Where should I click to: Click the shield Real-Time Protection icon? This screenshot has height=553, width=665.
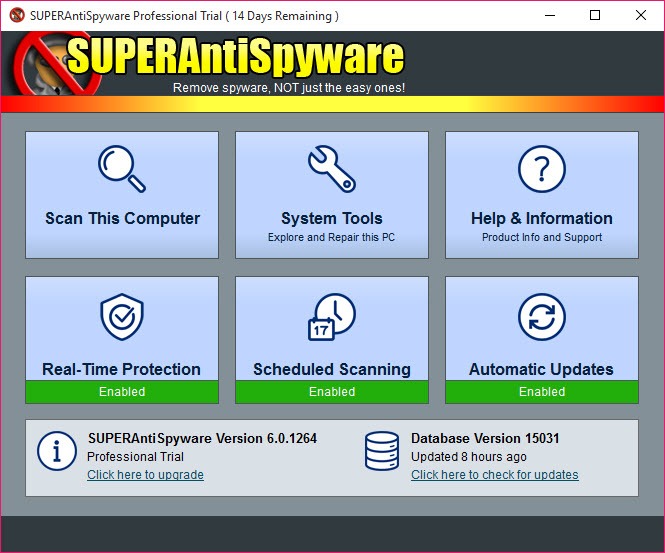[121, 317]
